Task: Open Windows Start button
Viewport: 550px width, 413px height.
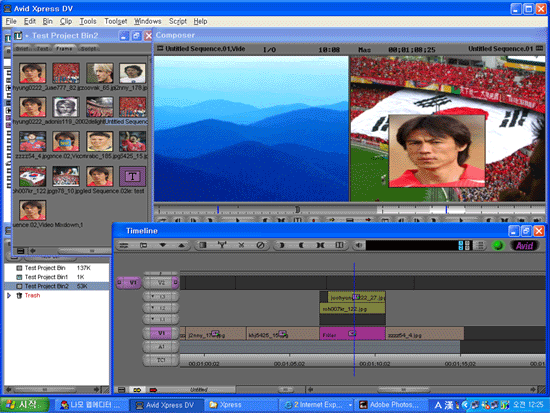Action: [x=25, y=405]
